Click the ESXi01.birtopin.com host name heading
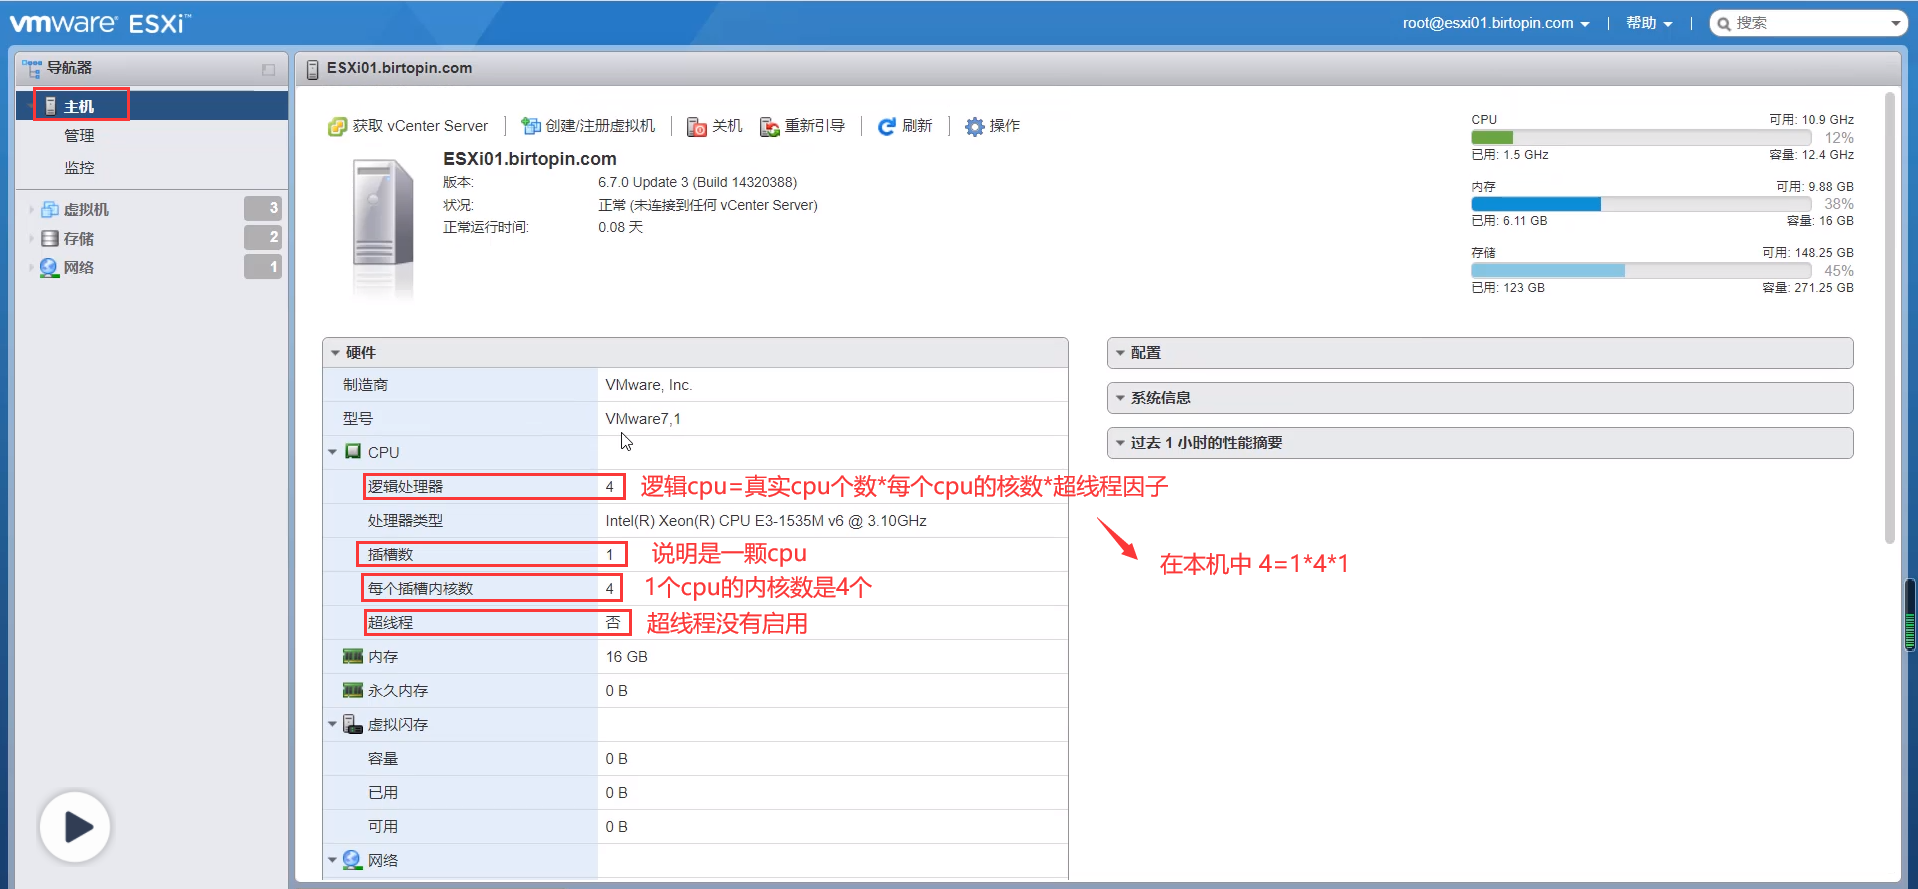Viewport: 1918px width, 889px height. [529, 159]
